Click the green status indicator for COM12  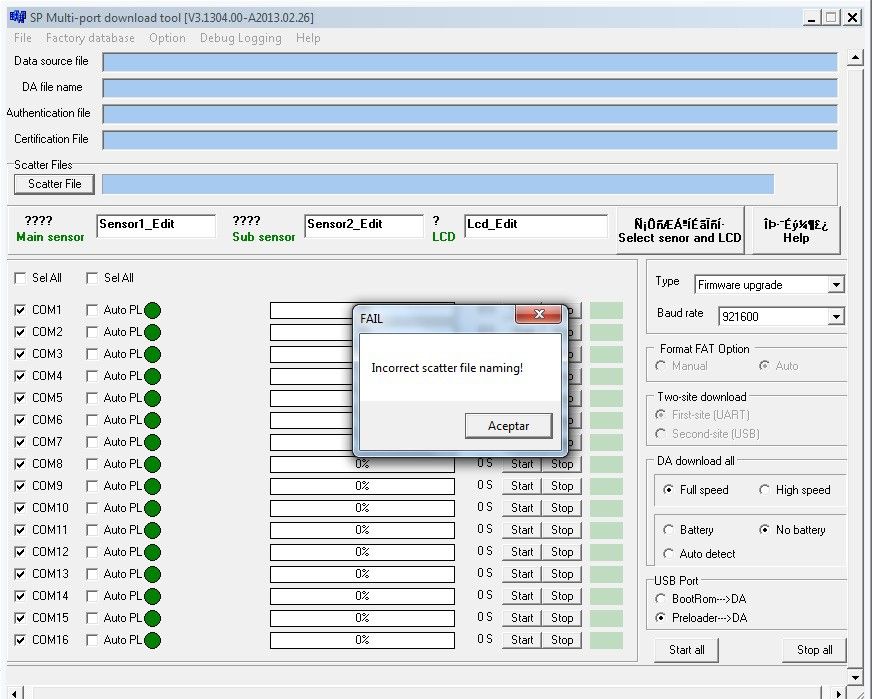click(152, 552)
